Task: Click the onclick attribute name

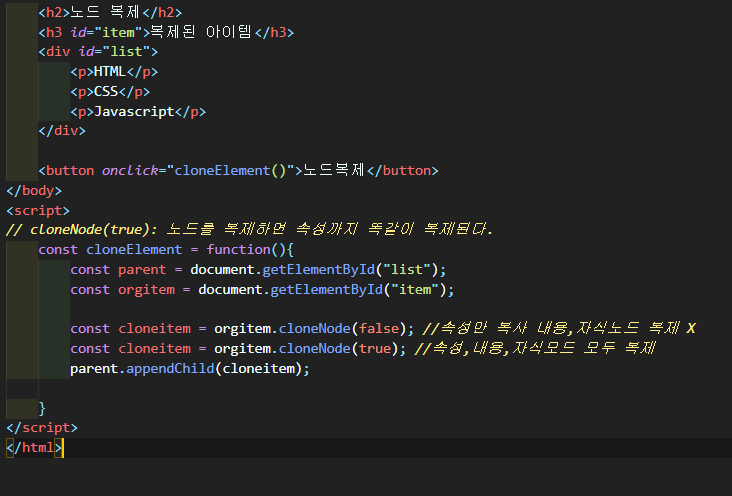Action: click(x=130, y=170)
